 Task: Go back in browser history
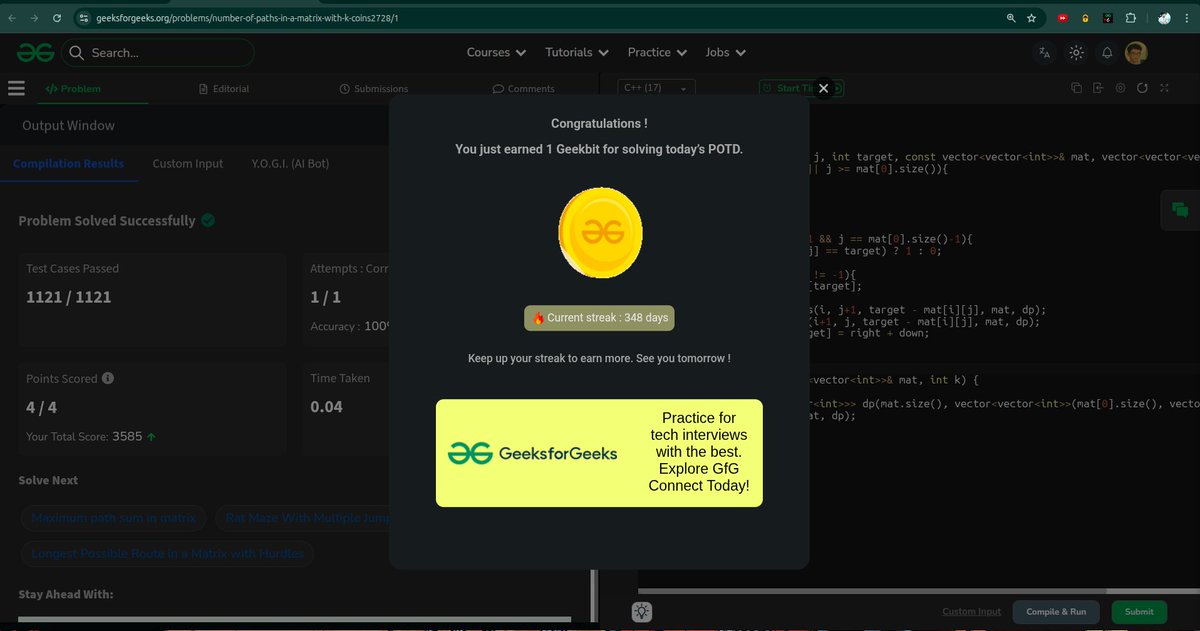(x=12, y=18)
